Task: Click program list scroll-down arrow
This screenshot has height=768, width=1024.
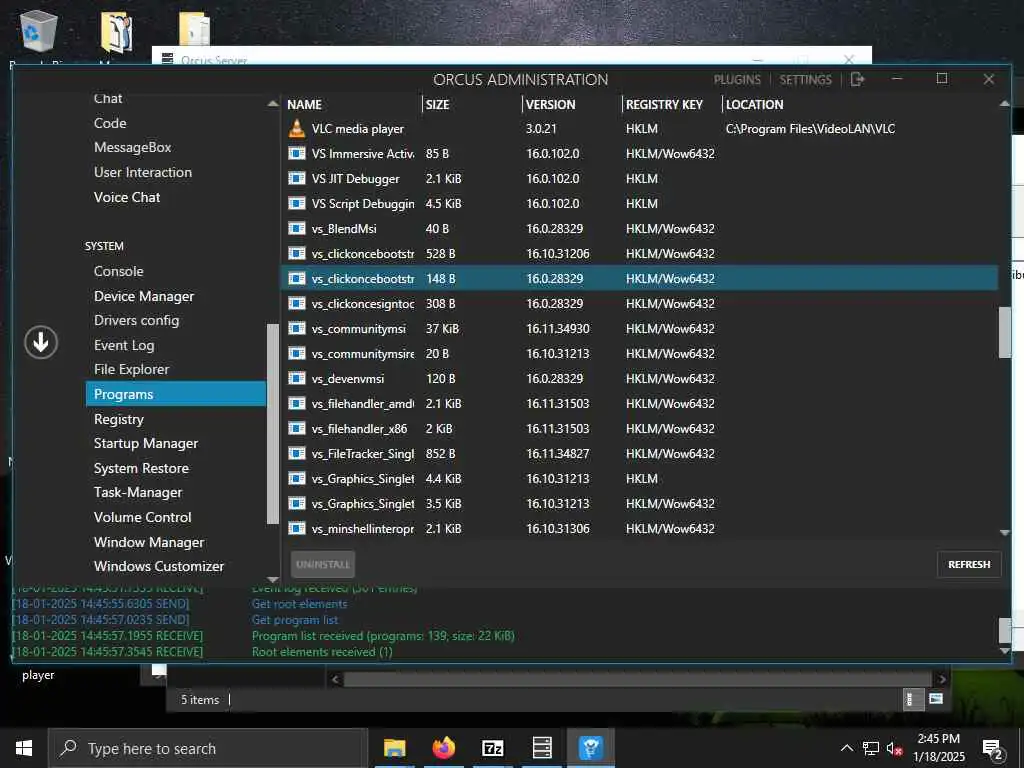Action: [x=1004, y=533]
